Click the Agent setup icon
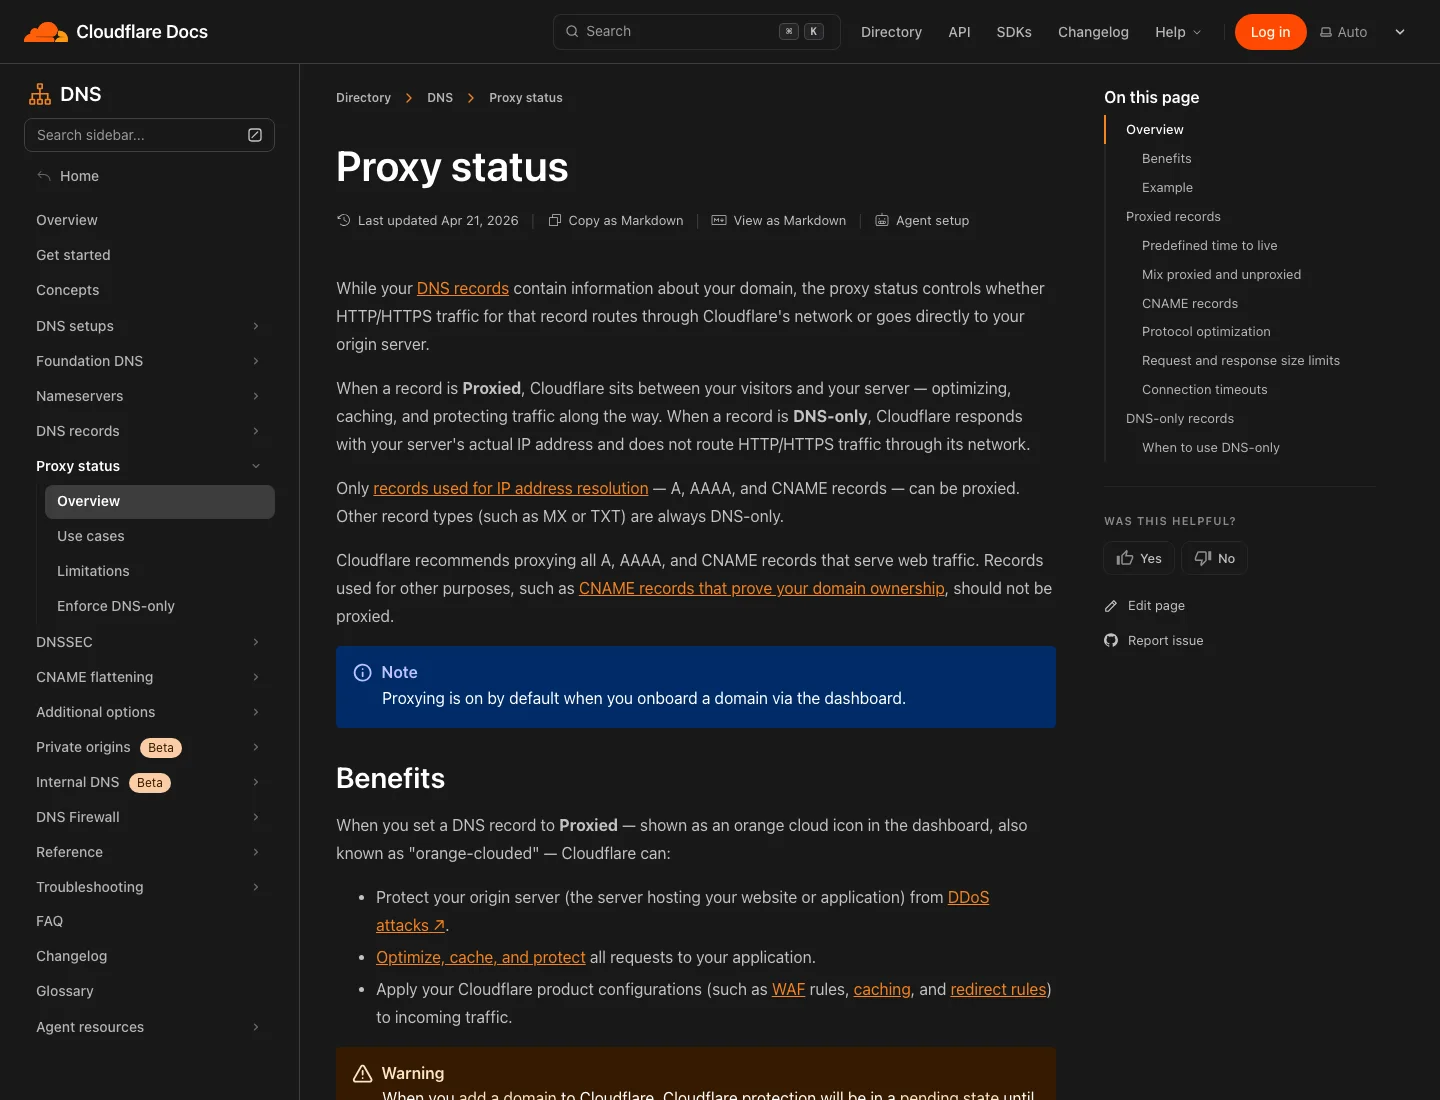1440x1100 pixels. (x=882, y=221)
